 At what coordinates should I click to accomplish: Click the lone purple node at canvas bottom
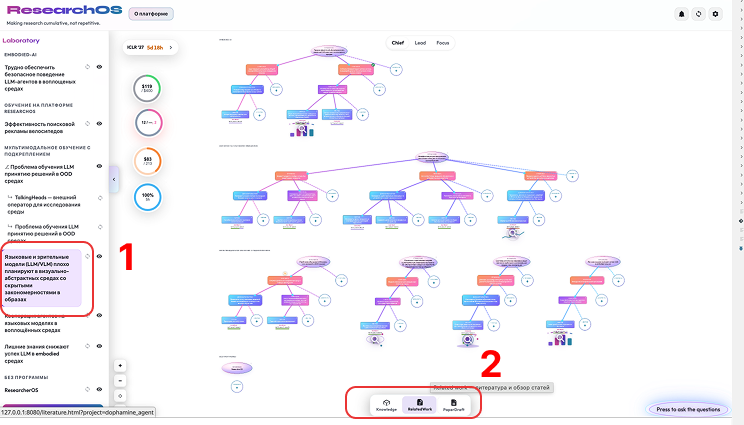click(236, 368)
